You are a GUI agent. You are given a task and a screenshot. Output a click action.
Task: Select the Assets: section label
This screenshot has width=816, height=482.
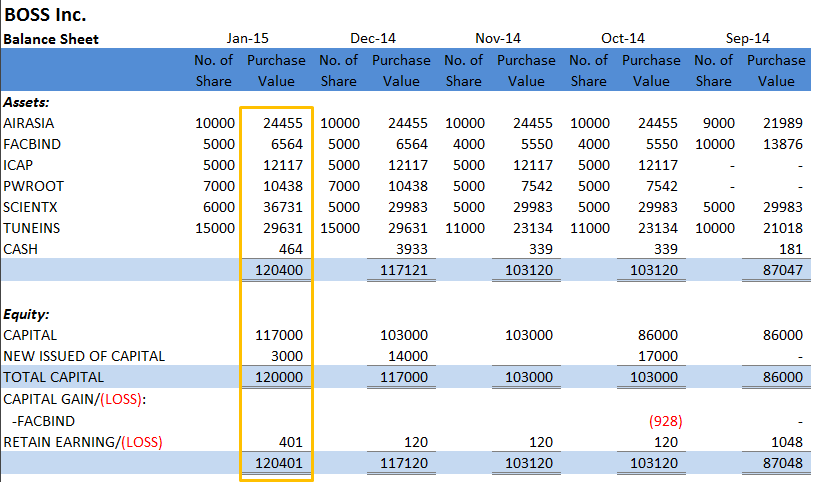pos(26,102)
